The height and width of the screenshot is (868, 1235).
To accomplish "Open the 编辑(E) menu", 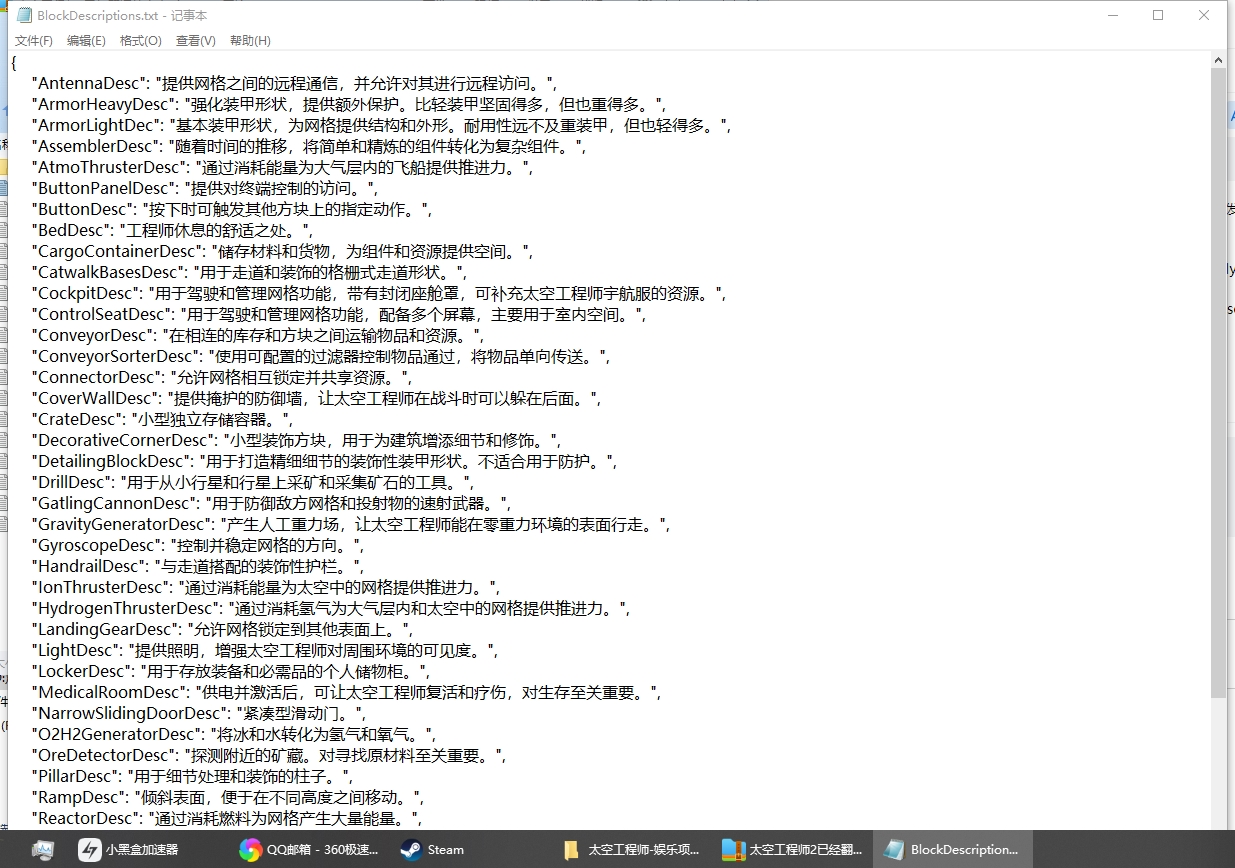I will point(86,41).
